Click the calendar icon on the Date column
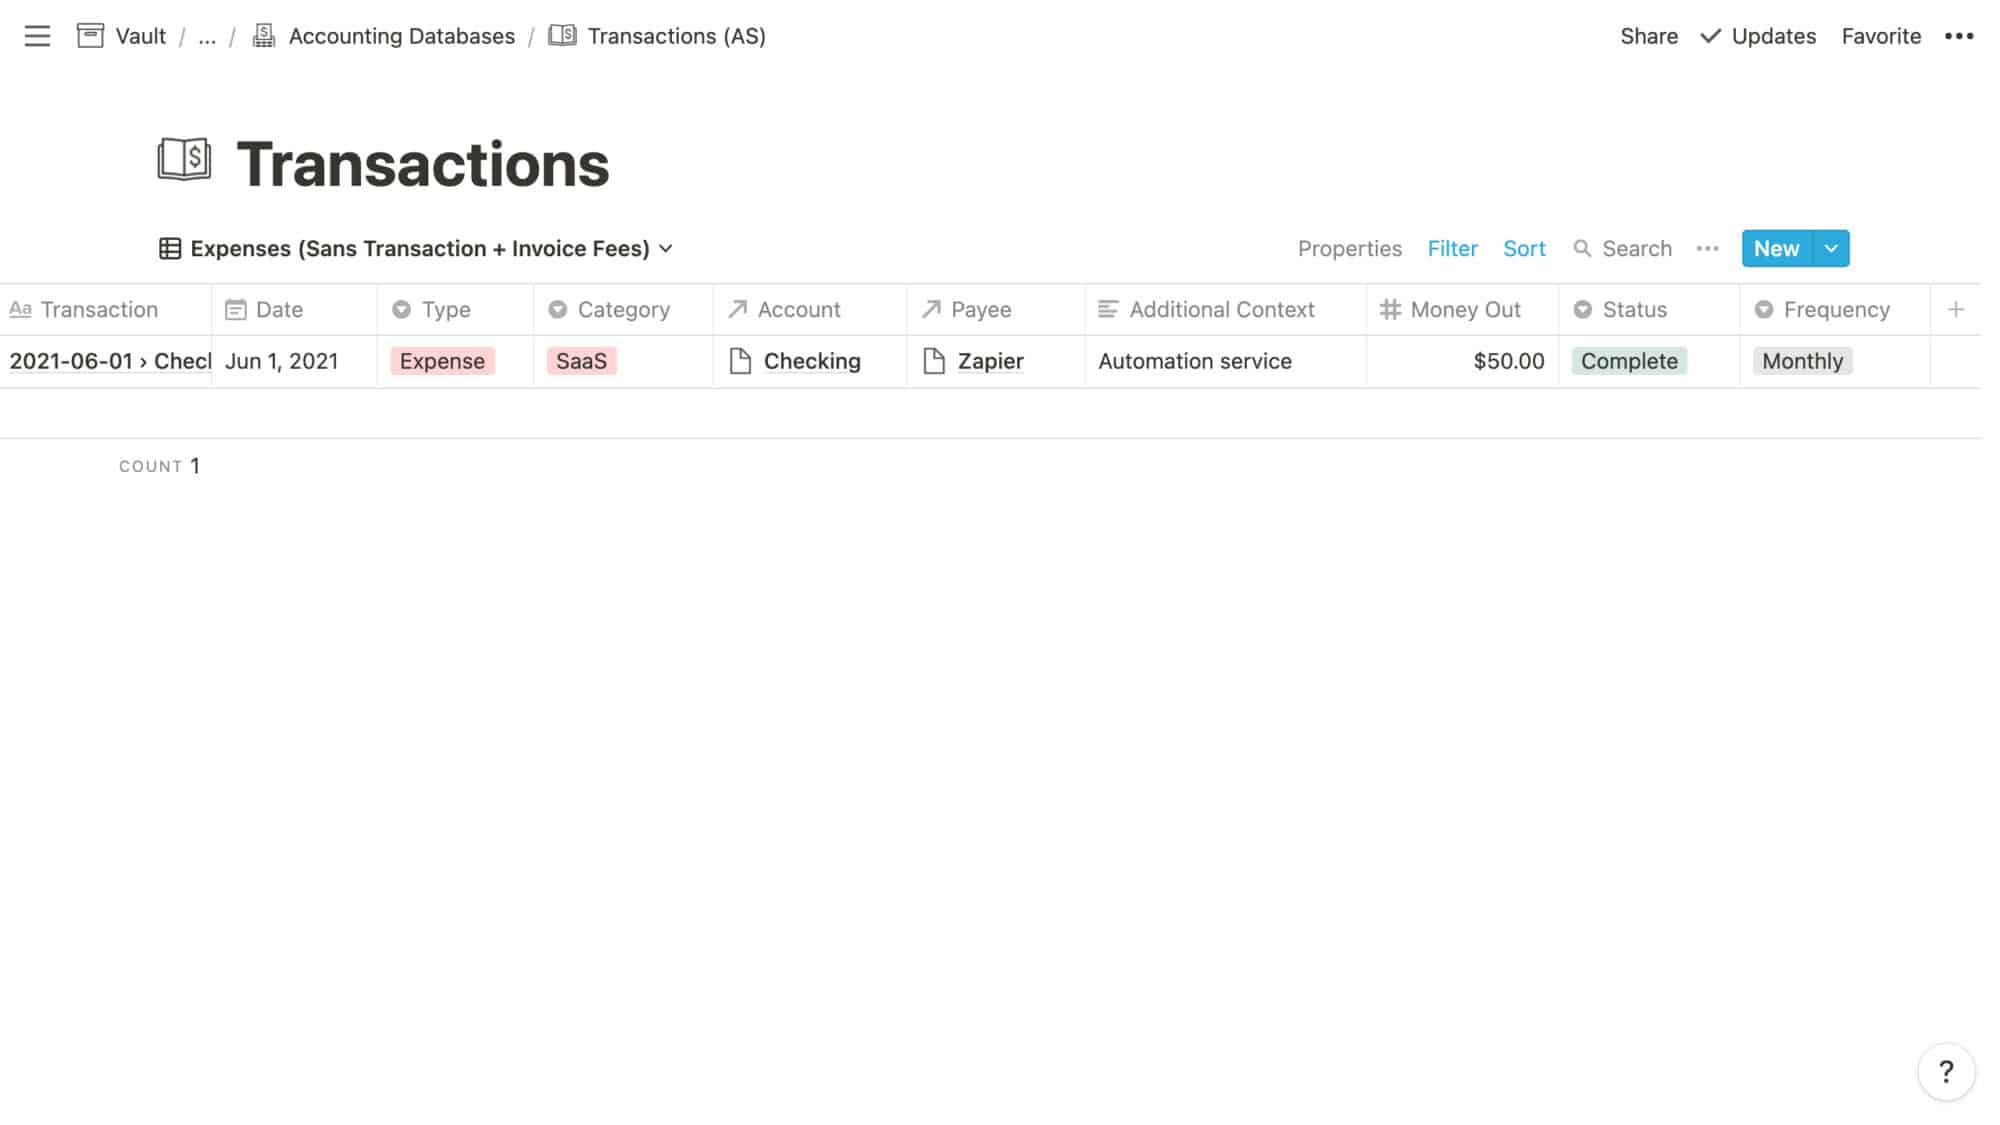 pyautogui.click(x=236, y=310)
